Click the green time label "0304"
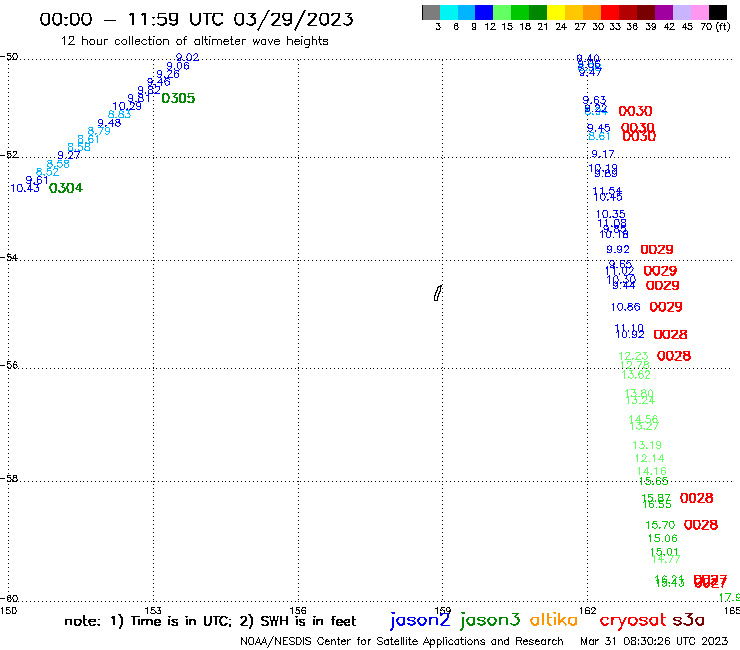 [66, 188]
